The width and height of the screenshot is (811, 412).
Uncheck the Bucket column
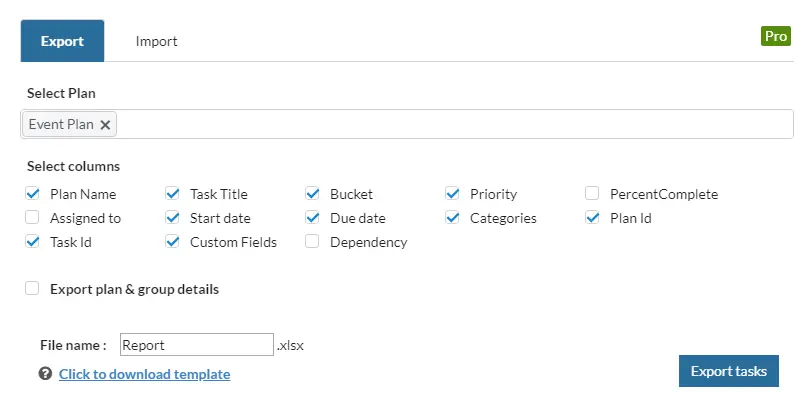(x=312, y=194)
